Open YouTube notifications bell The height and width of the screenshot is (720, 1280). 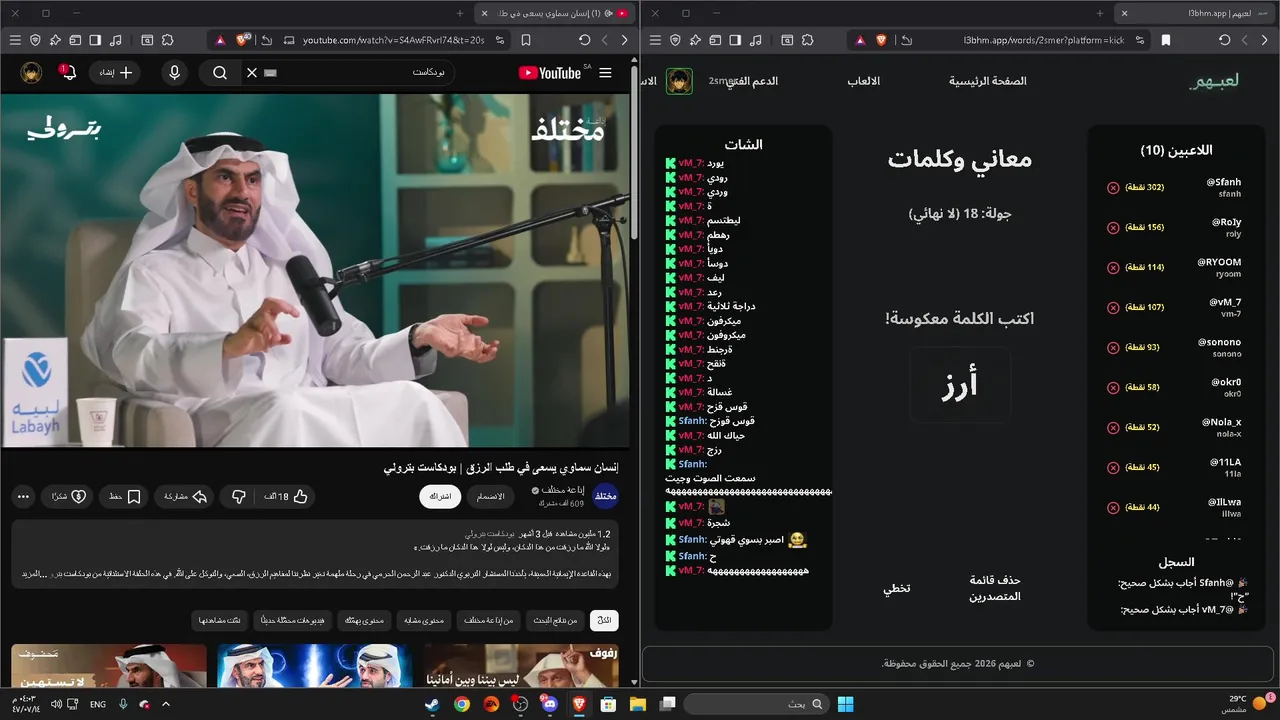coord(66,73)
